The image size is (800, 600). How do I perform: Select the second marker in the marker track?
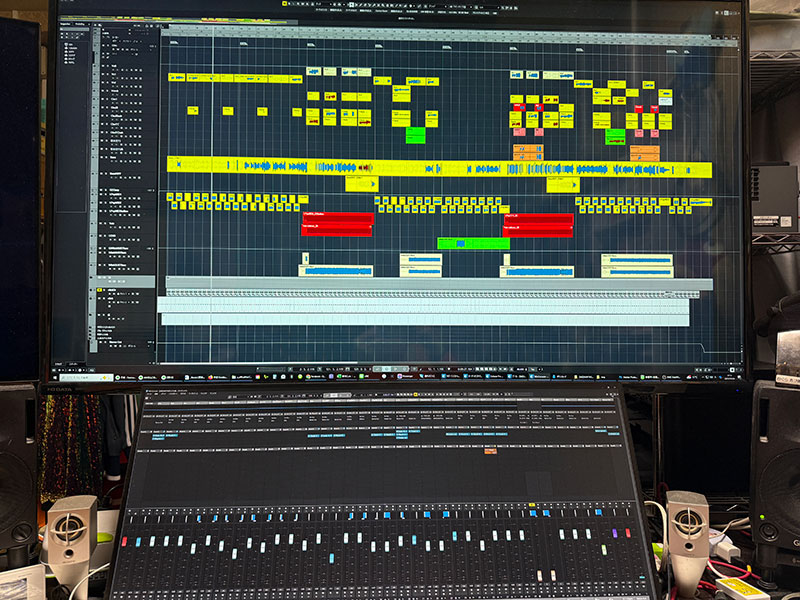(x=243, y=44)
